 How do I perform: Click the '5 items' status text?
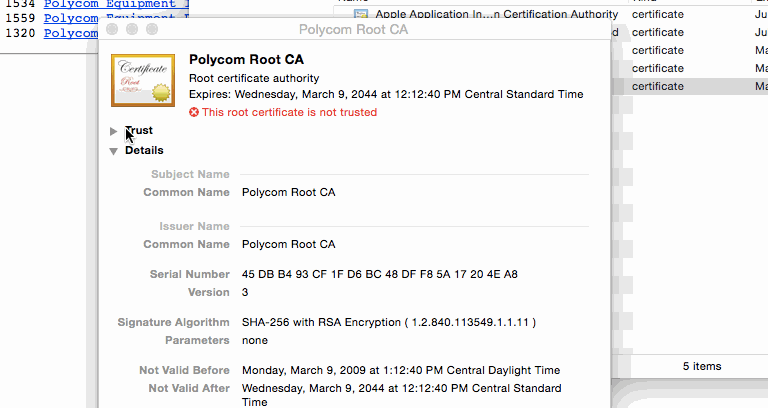point(702,366)
